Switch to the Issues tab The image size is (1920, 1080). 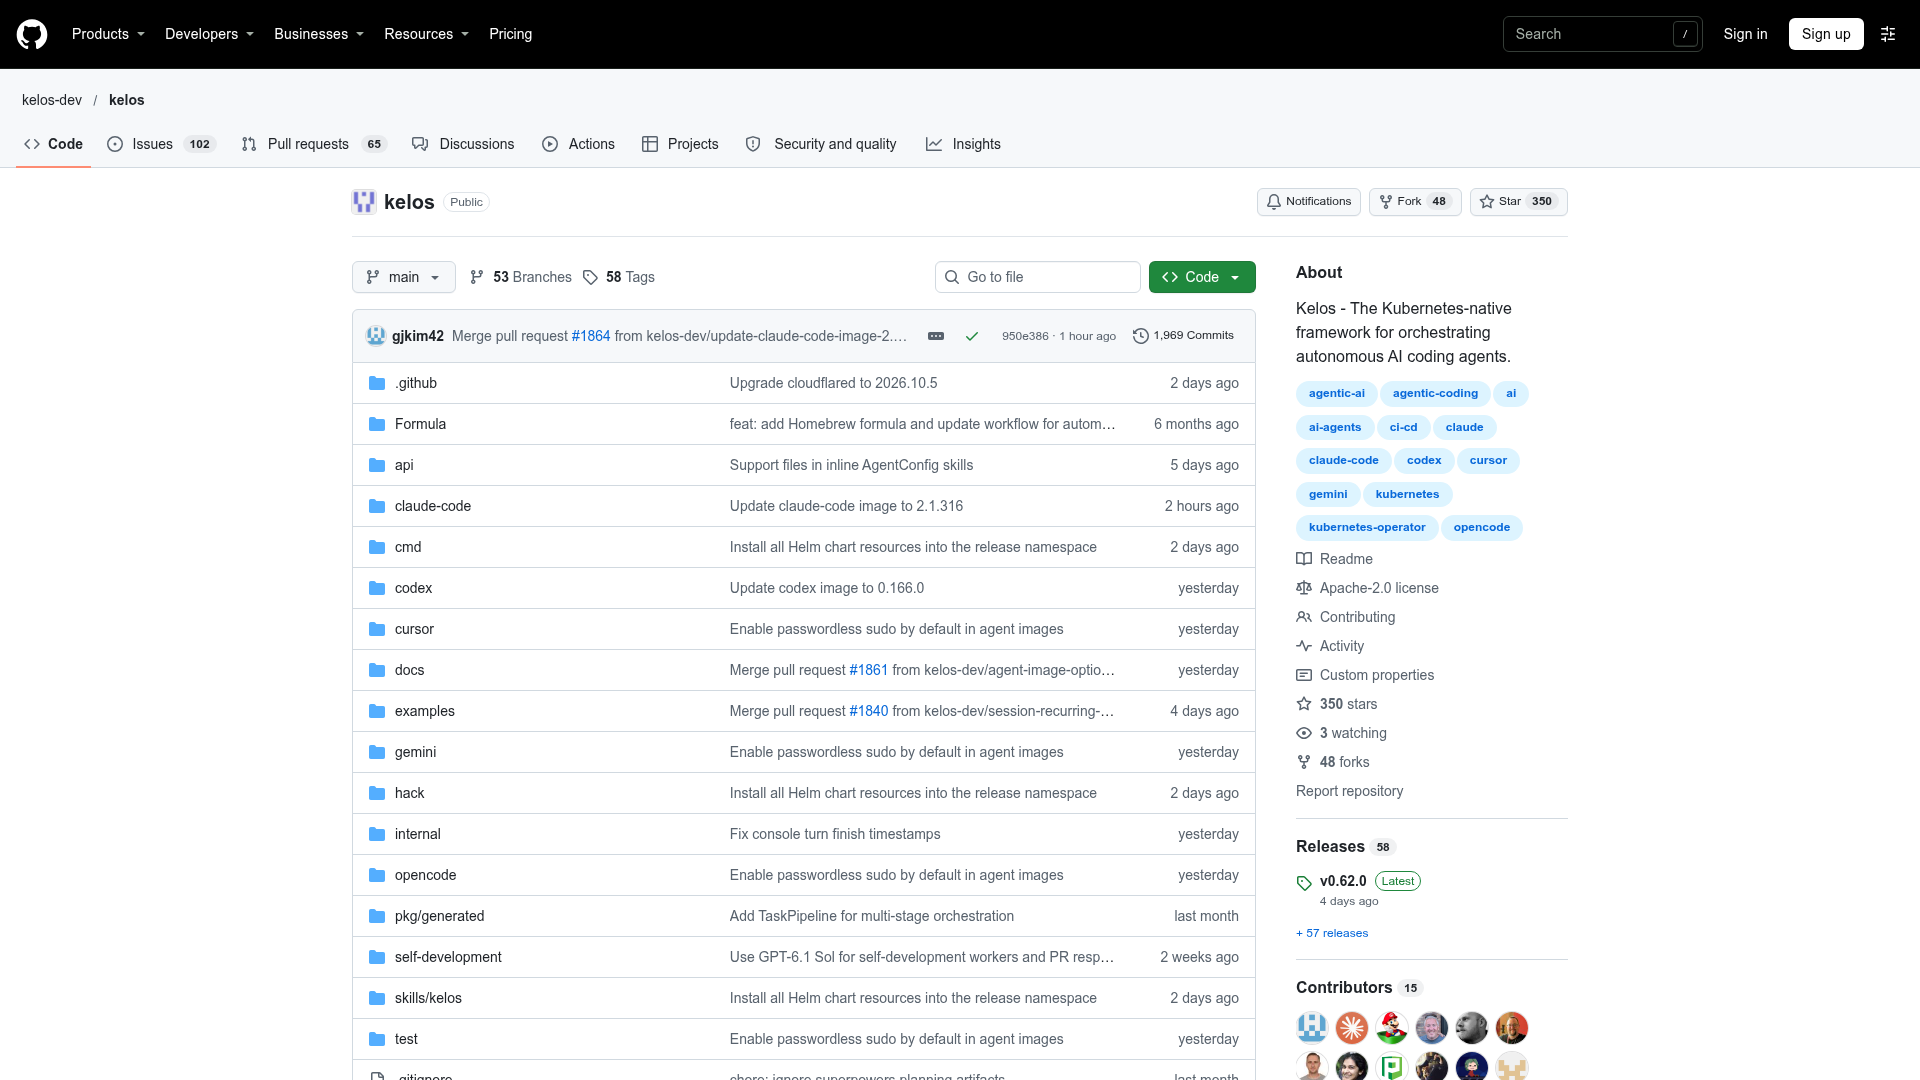161,144
